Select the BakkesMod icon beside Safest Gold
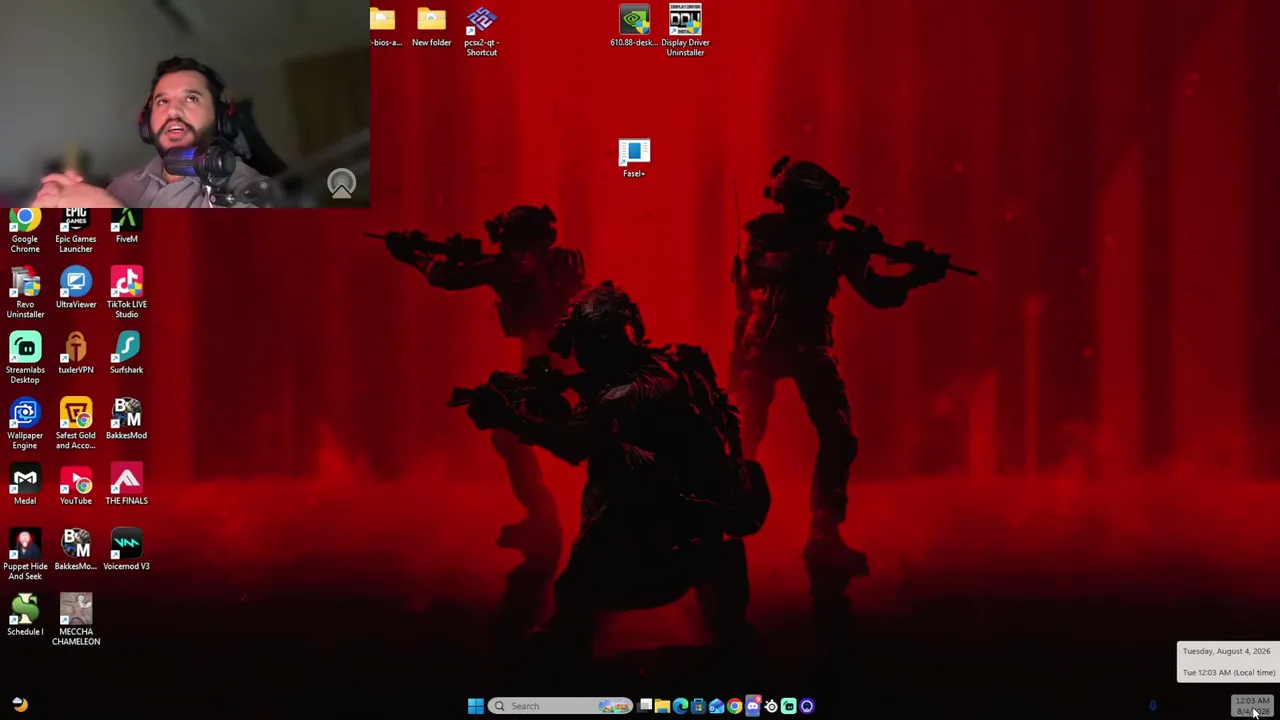Viewport: 1280px width, 720px height. [x=126, y=419]
